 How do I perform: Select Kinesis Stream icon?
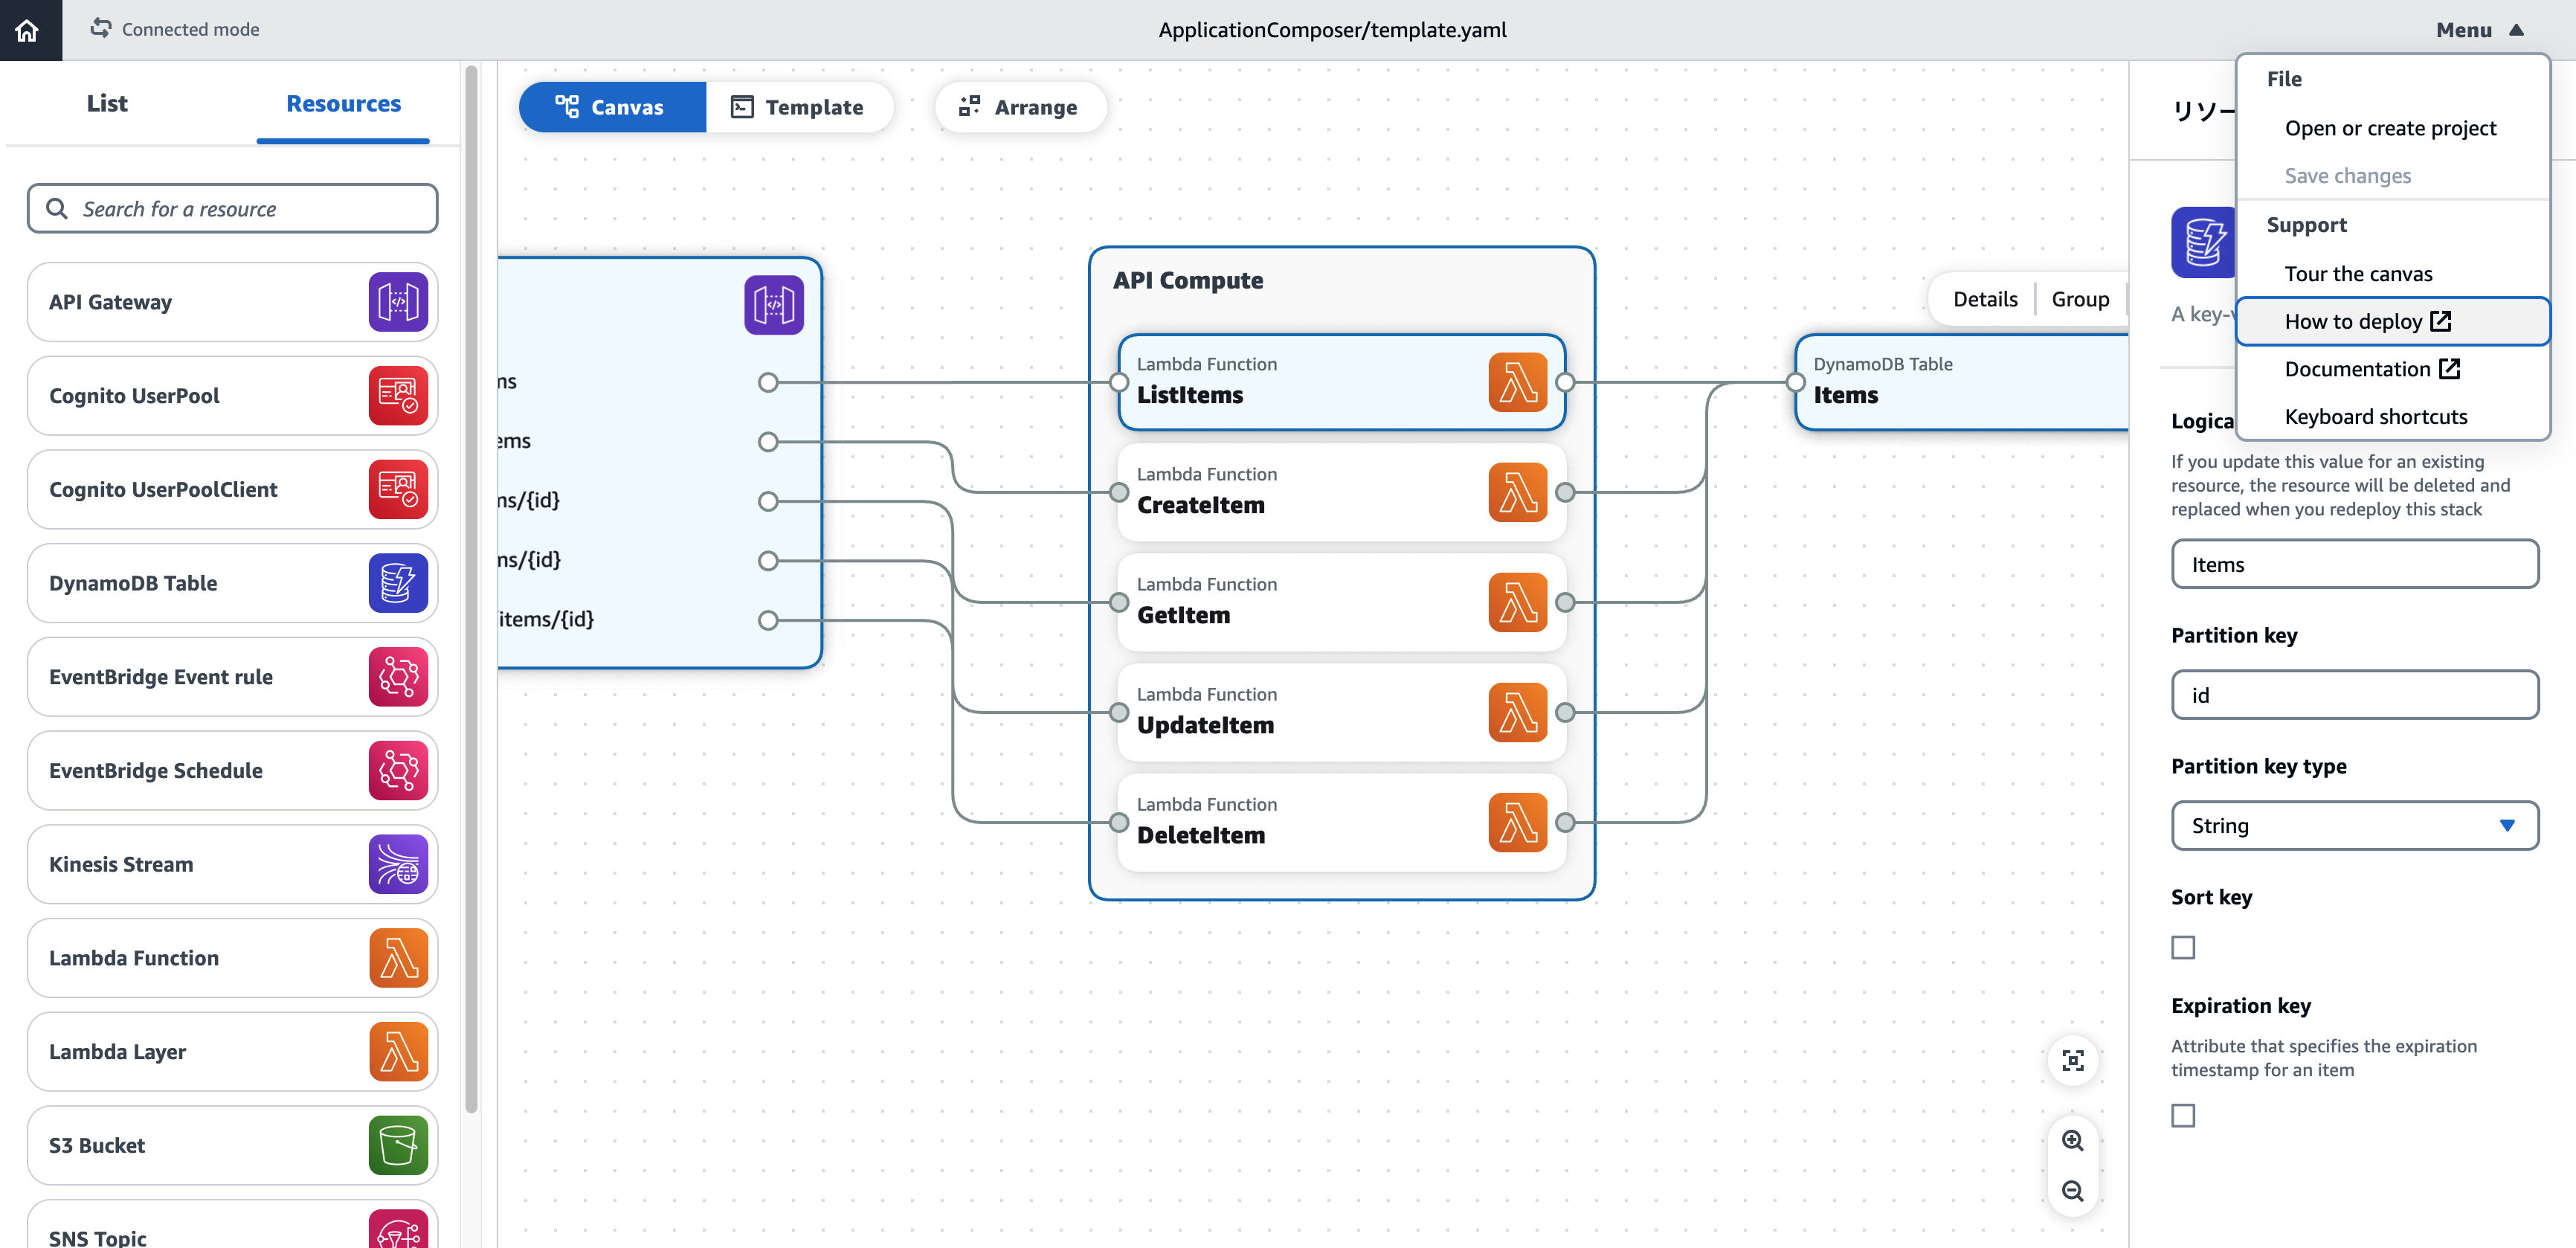[x=398, y=864]
